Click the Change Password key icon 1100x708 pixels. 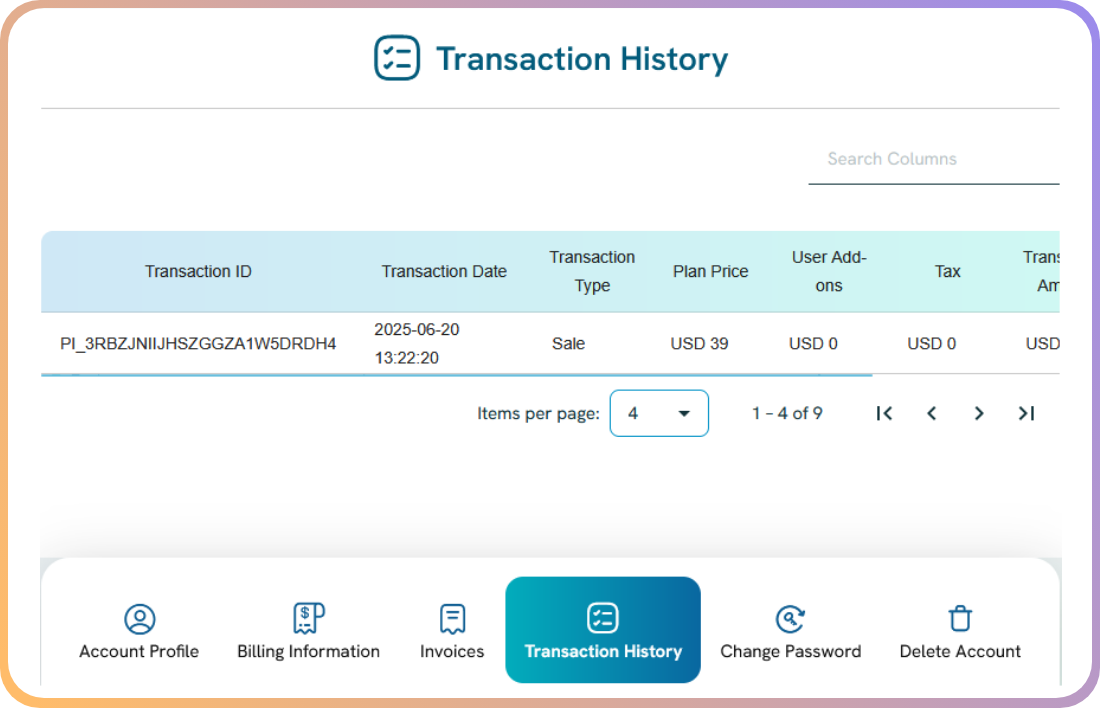click(790, 619)
